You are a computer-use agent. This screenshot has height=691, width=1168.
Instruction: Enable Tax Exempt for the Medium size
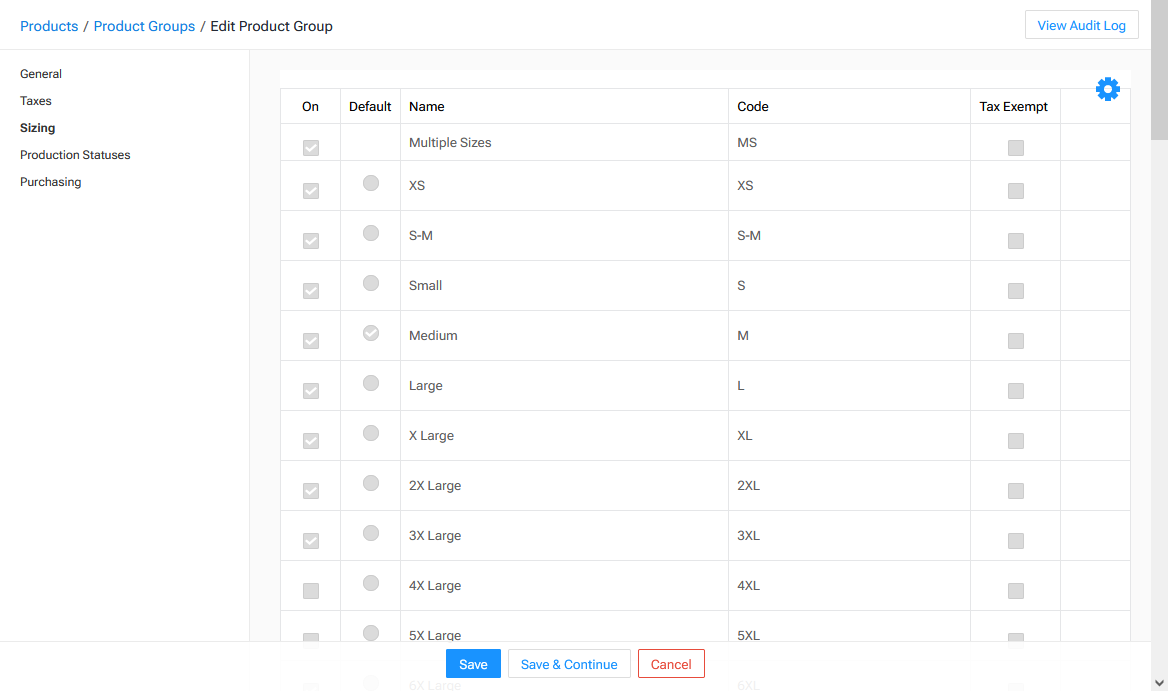pyautogui.click(x=1015, y=340)
